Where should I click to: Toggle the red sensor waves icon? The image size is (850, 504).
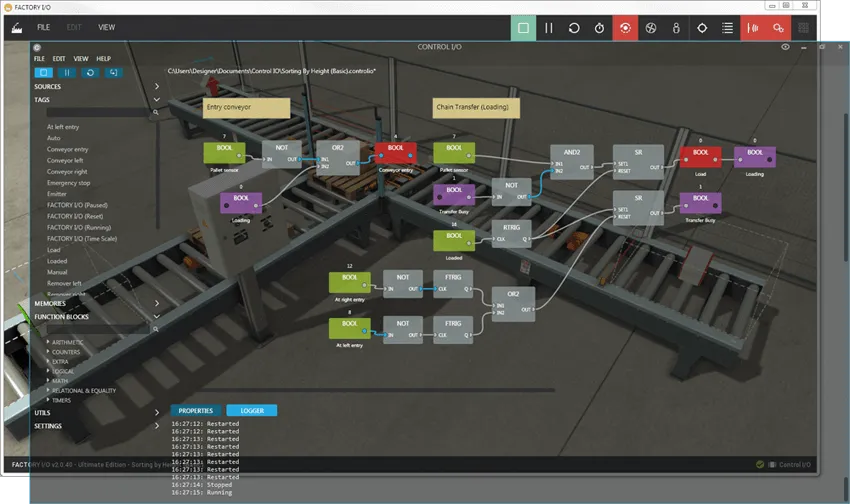point(753,28)
